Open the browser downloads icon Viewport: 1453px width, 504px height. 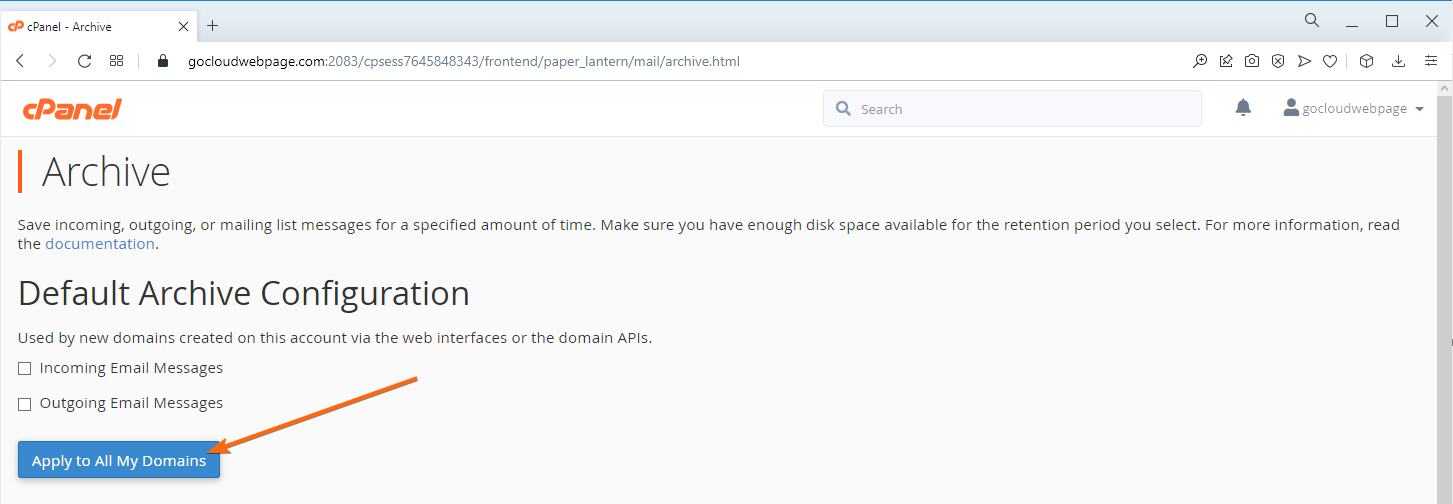[1399, 61]
